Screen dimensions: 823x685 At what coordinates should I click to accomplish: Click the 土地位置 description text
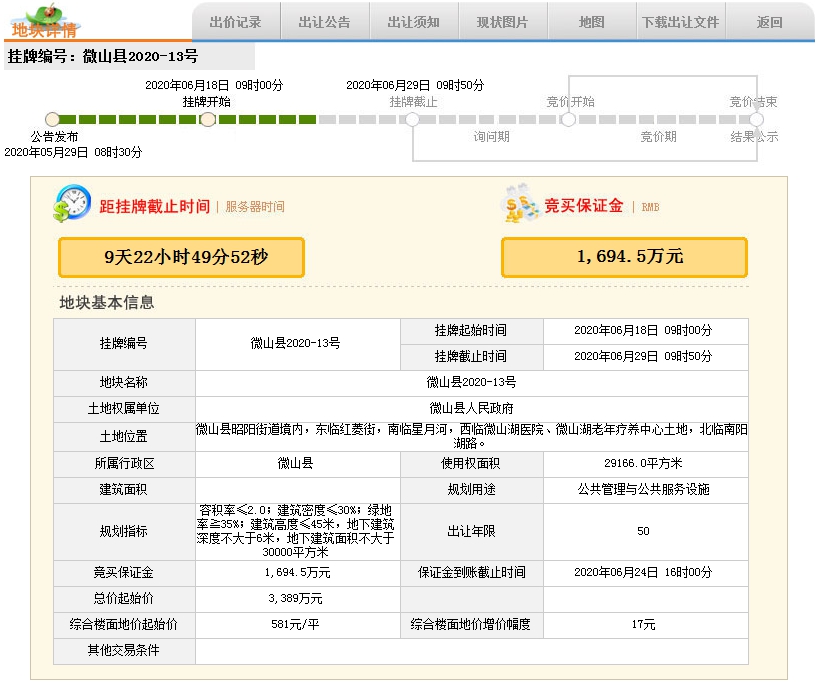coord(471,436)
